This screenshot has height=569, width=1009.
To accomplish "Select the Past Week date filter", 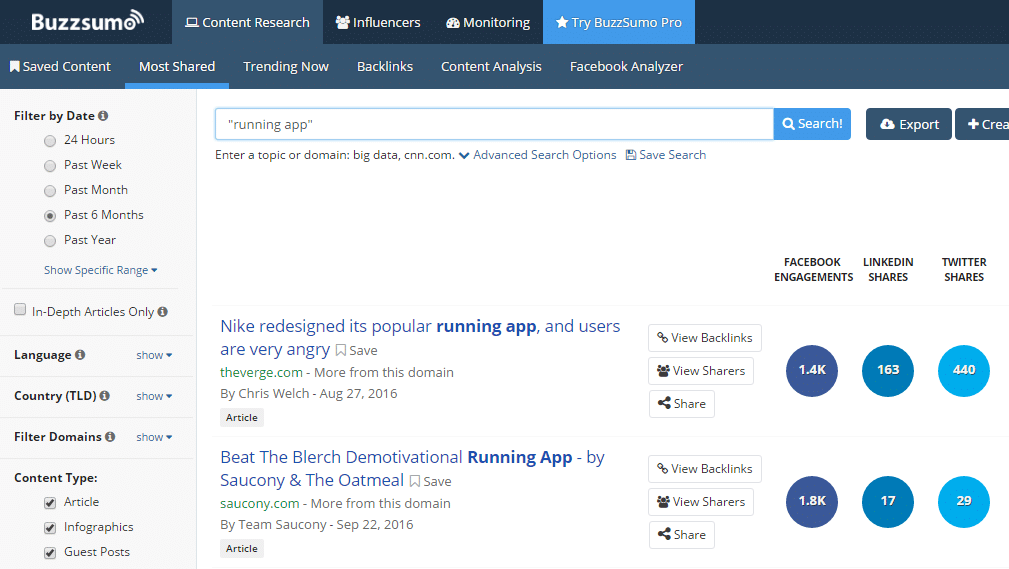I will tap(50, 166).
